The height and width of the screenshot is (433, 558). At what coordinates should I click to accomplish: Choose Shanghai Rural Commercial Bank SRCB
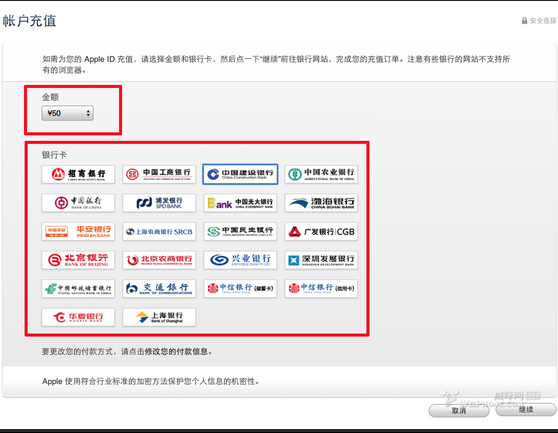tap(159, 232)
